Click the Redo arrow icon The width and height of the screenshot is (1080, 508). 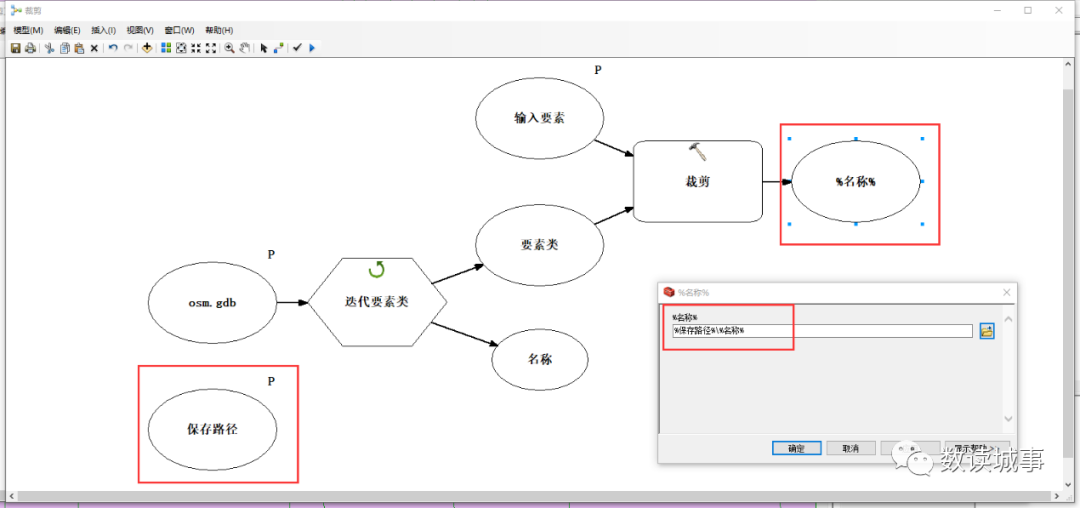coord(128,48)
